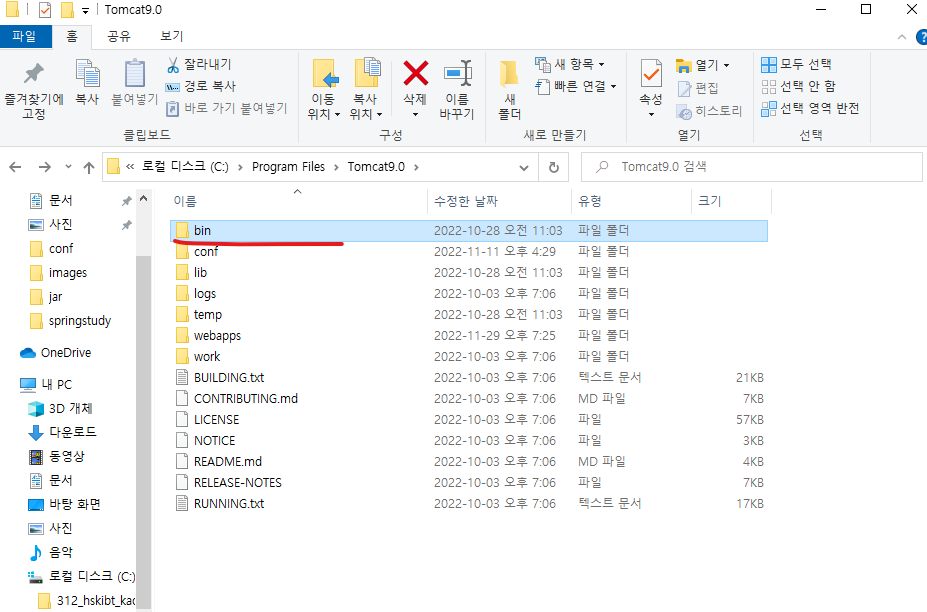This screenshot has width=927, height=612.
Task: Select the RELEASE-NOTES file
Action: point(469,483)
